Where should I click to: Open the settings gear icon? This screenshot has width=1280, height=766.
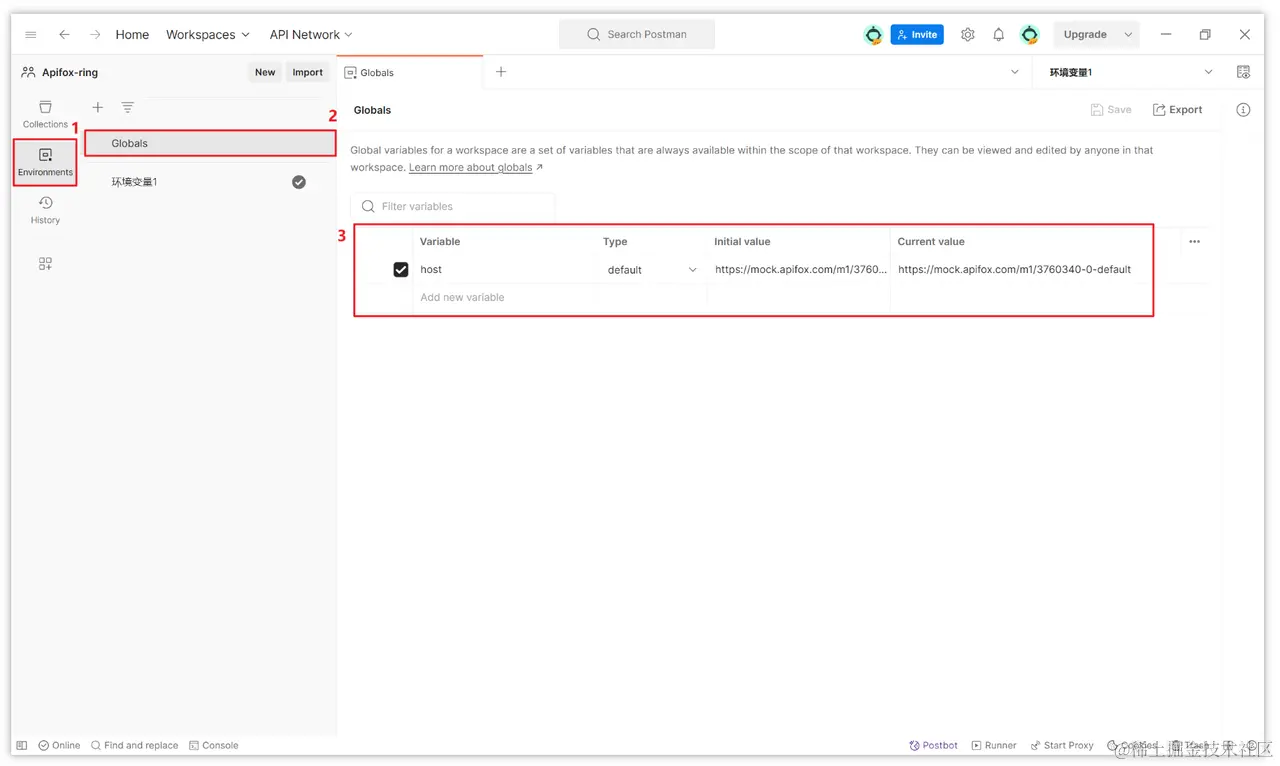(x=967, y=35)
